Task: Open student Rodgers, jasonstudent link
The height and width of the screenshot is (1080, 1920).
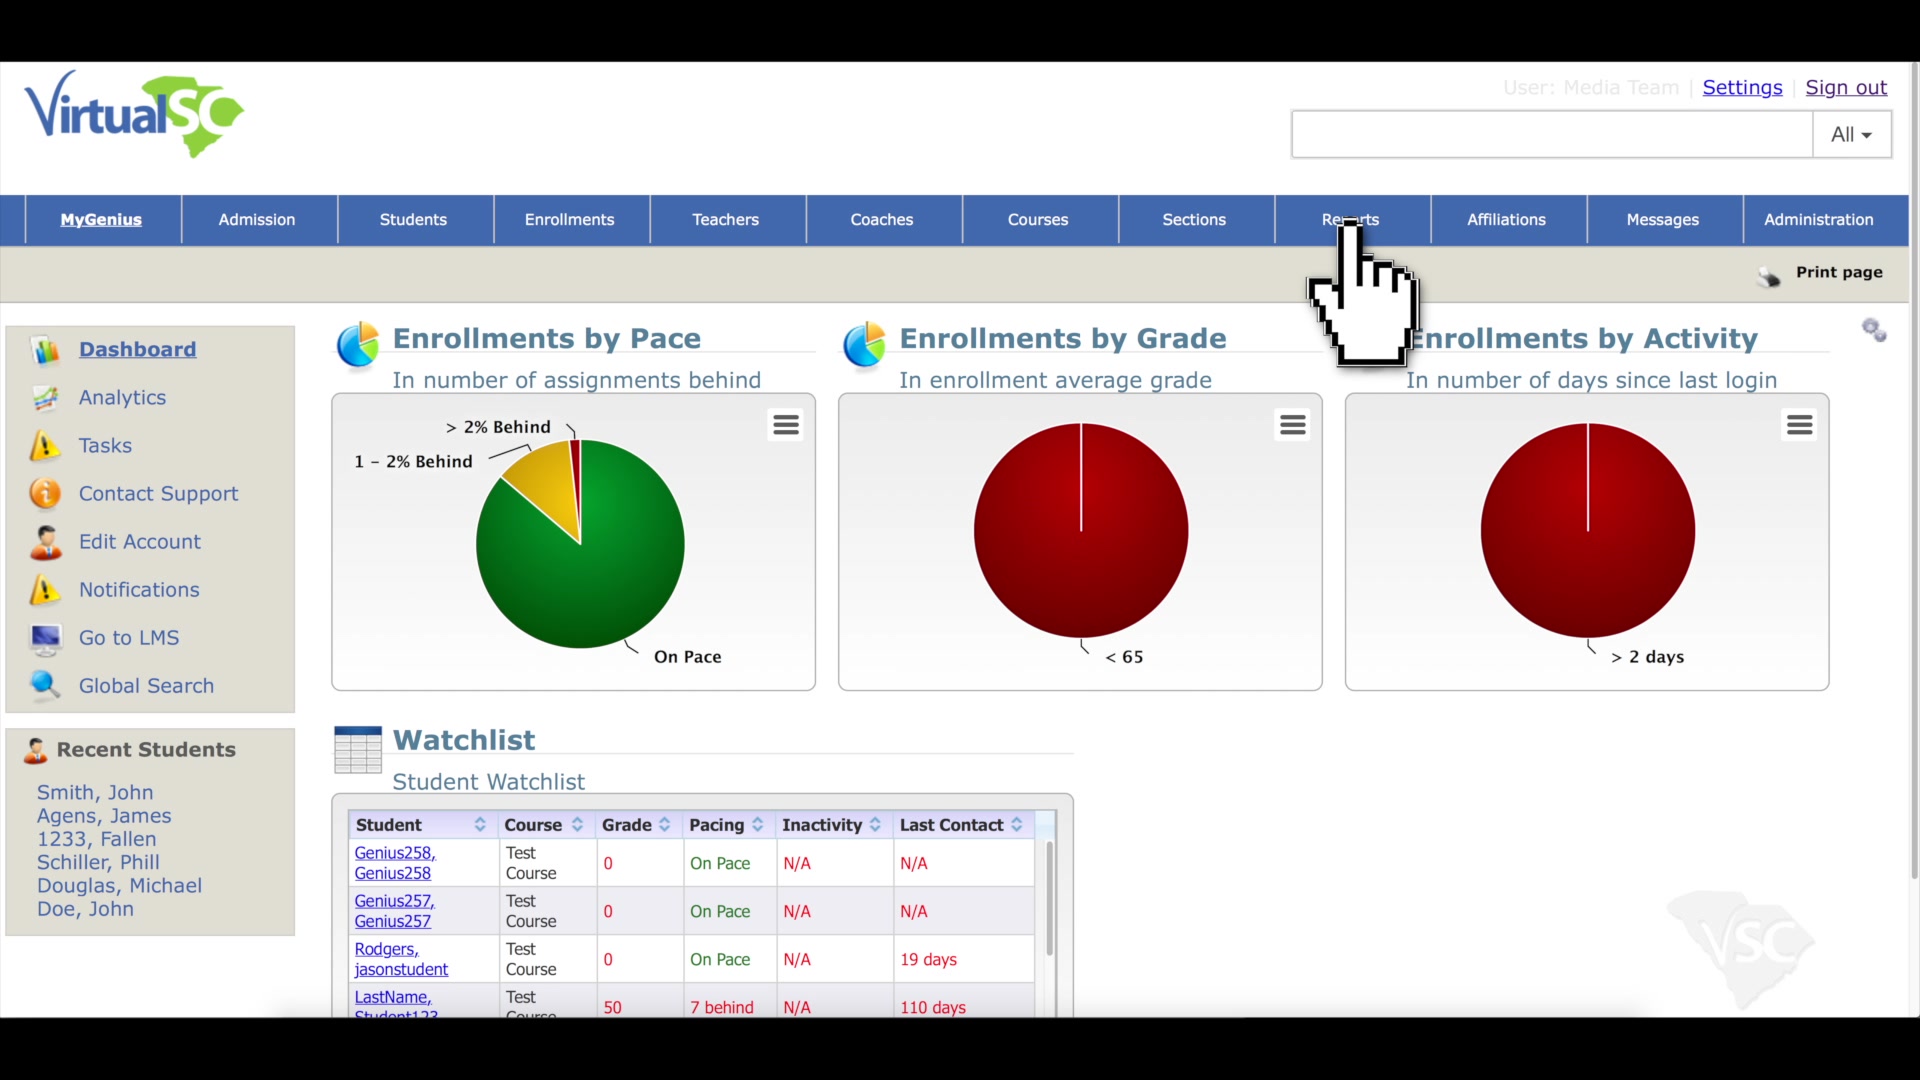Action: pyautogui.click(x=401, y=959)
